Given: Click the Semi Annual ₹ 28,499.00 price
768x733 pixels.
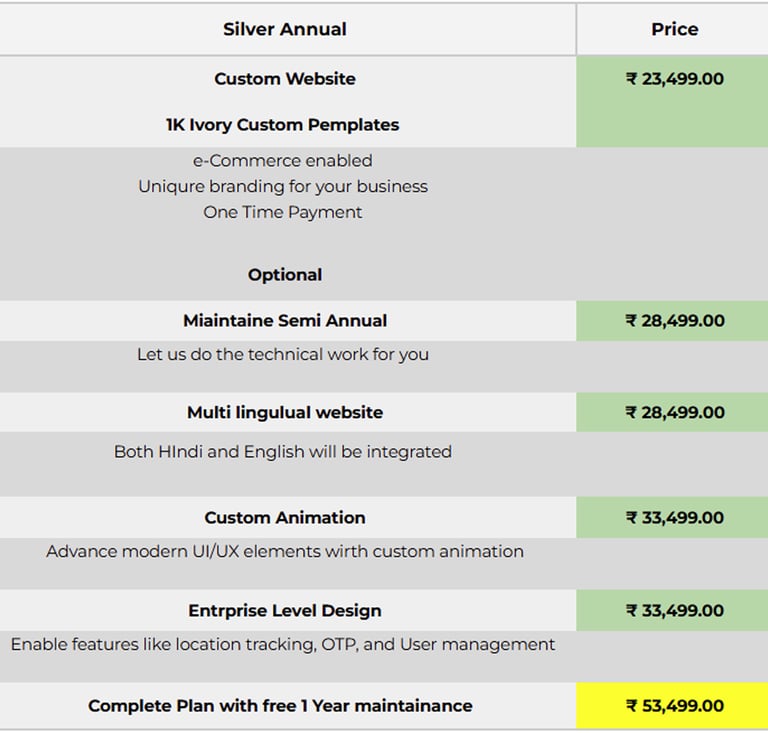Looking at the screenshot, I should [x=674, y=321].
